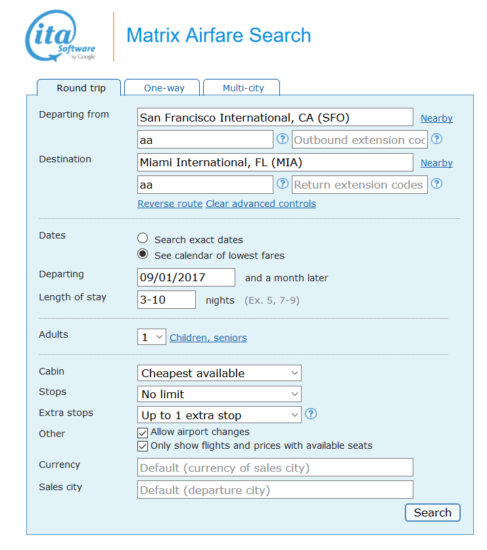487x550 pixels.
Task: Open Children, seniors link
Action: pyautogui.click(x=208, y=338)
